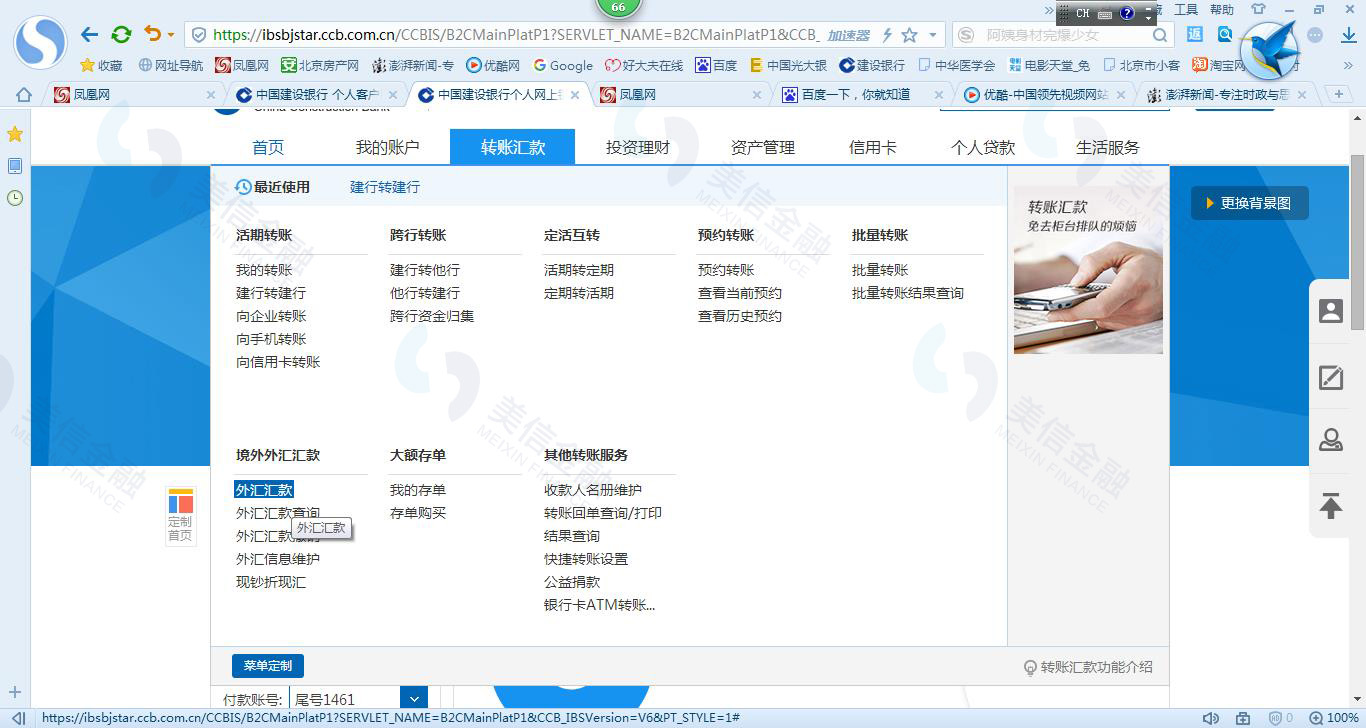Click the 定制首页 floating icon on the page
This screenshot has width=1366, height=728.
pyautogui.click(x=180, y=515)
